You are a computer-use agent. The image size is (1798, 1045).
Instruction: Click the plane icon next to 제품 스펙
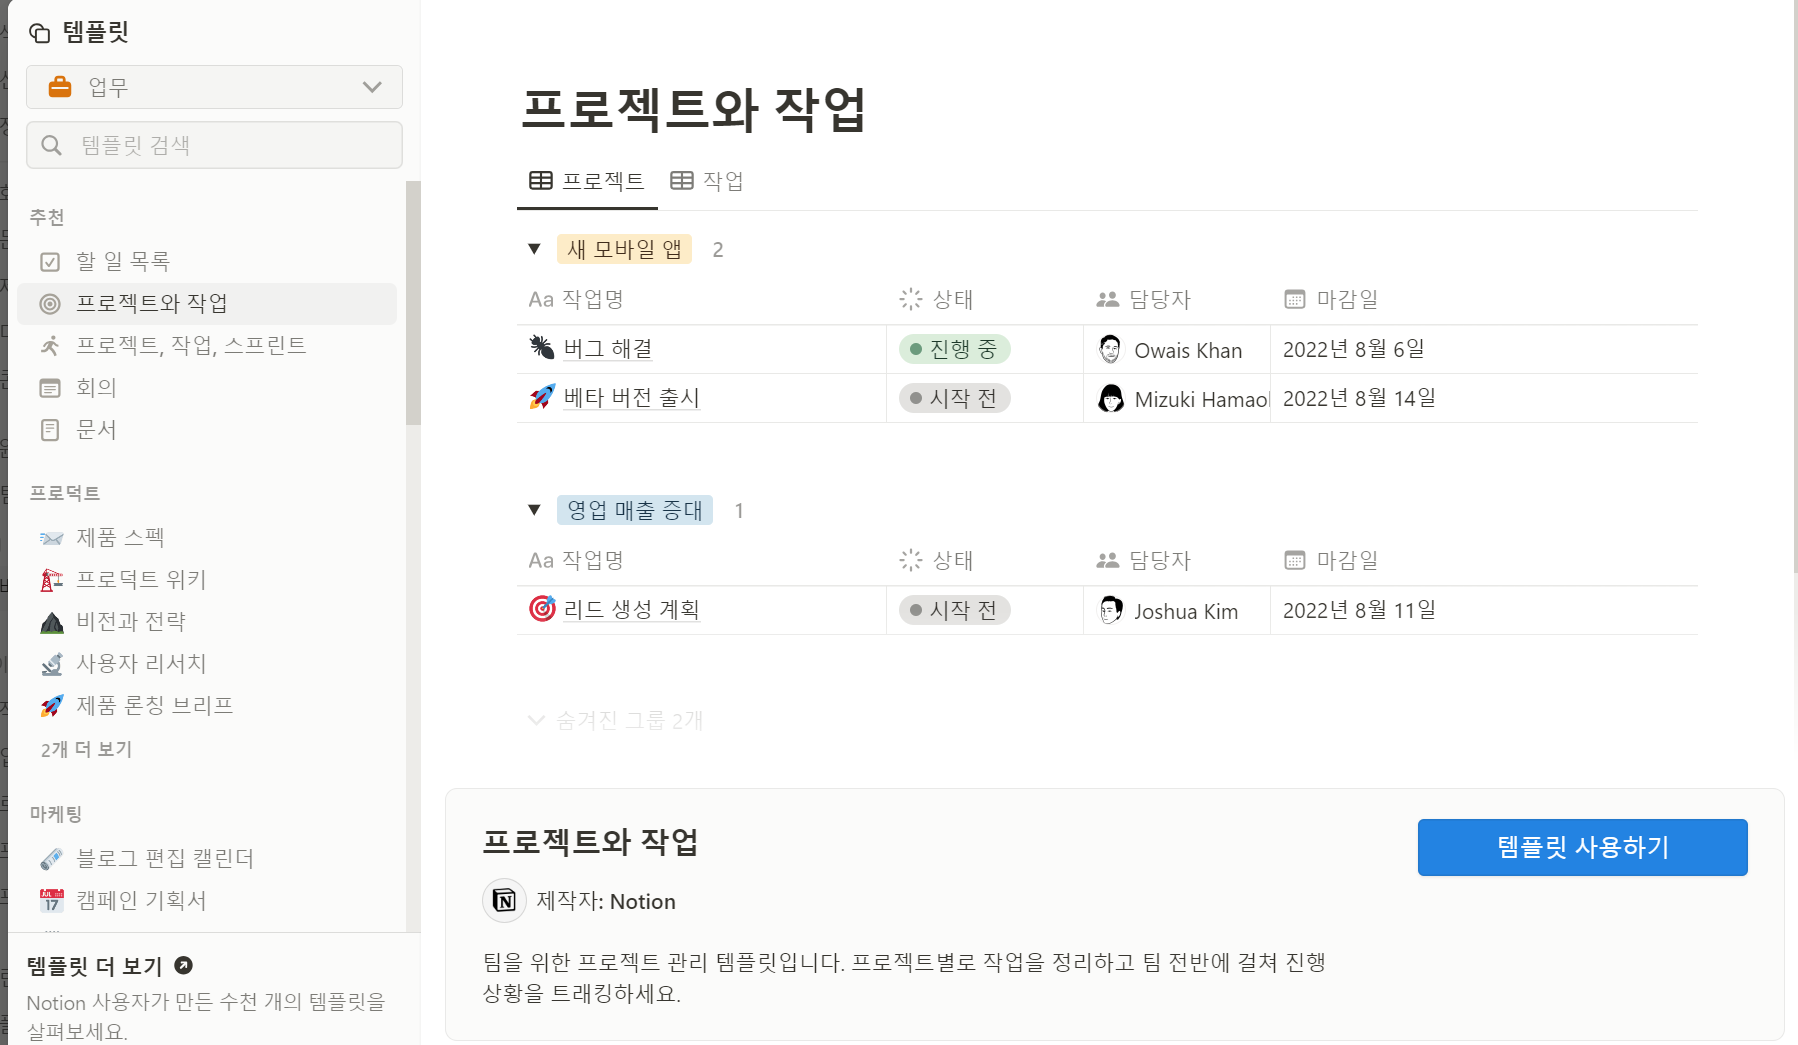52,538
